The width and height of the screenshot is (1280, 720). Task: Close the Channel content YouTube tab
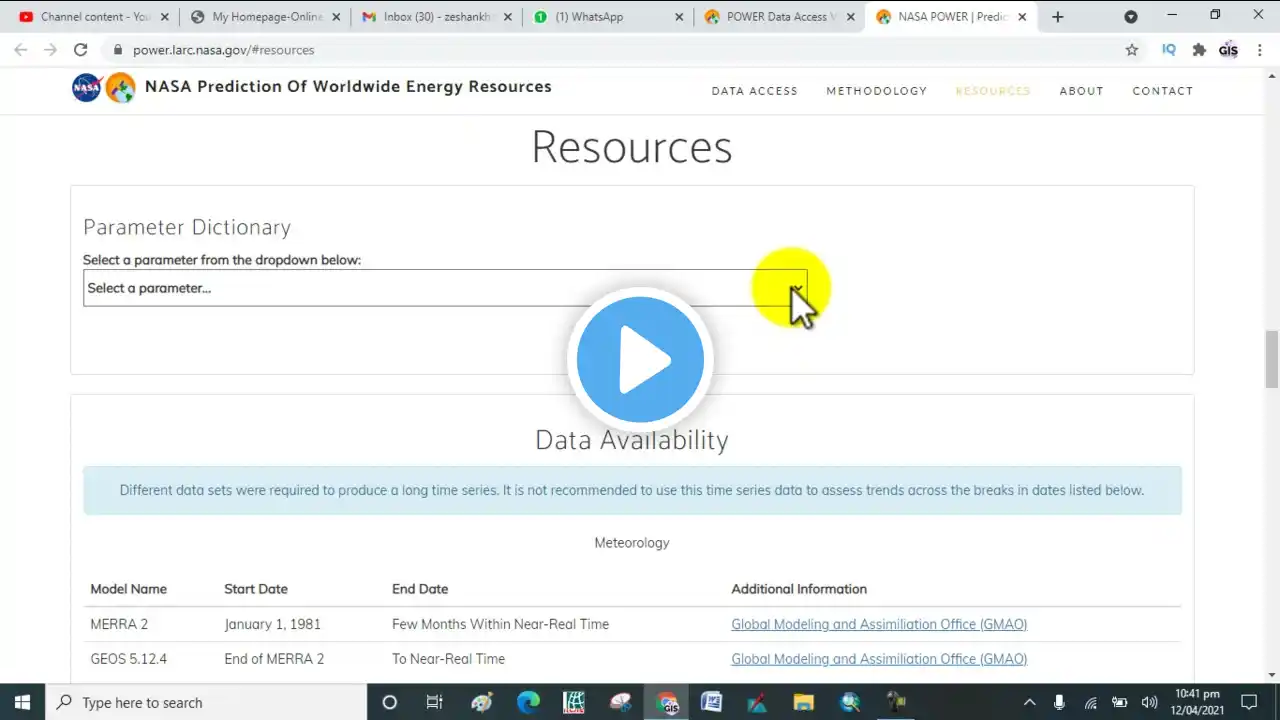(x=165, y=17)
